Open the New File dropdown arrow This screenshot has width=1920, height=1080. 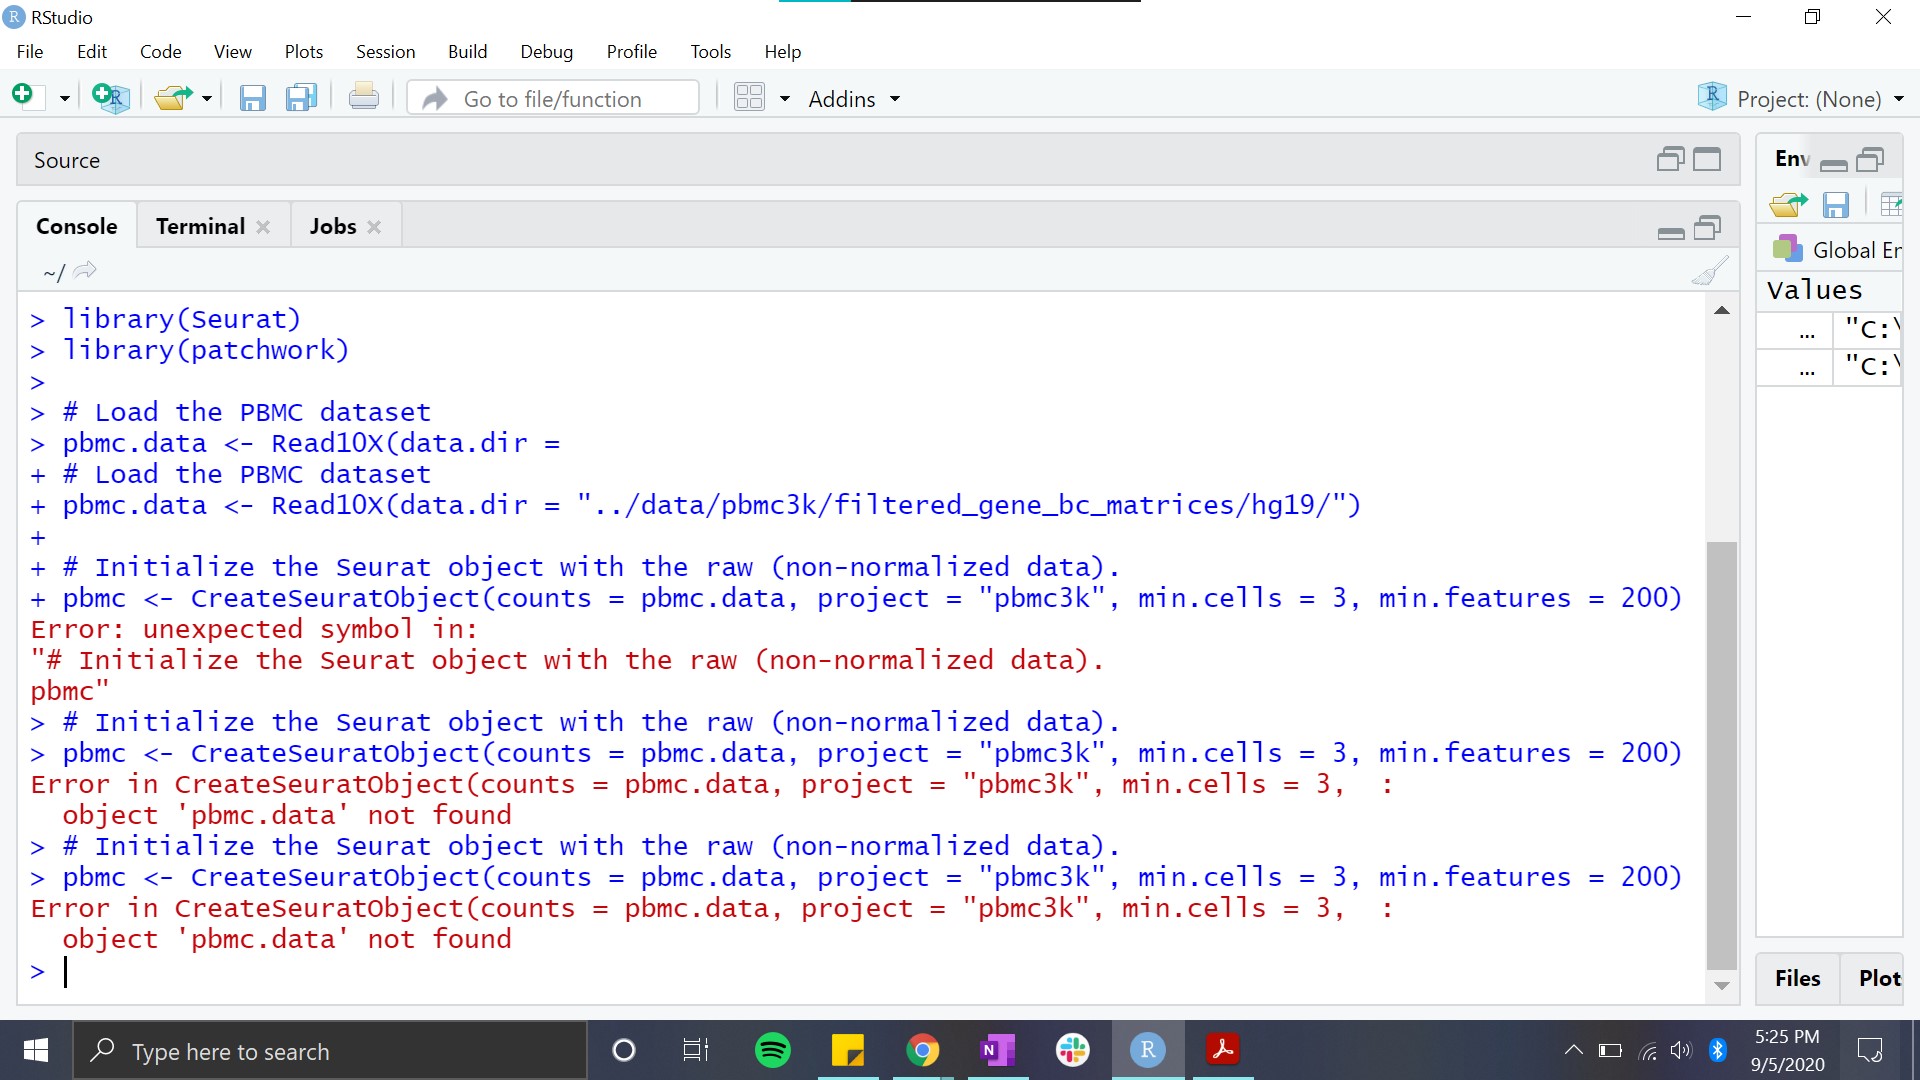point(64,99)
